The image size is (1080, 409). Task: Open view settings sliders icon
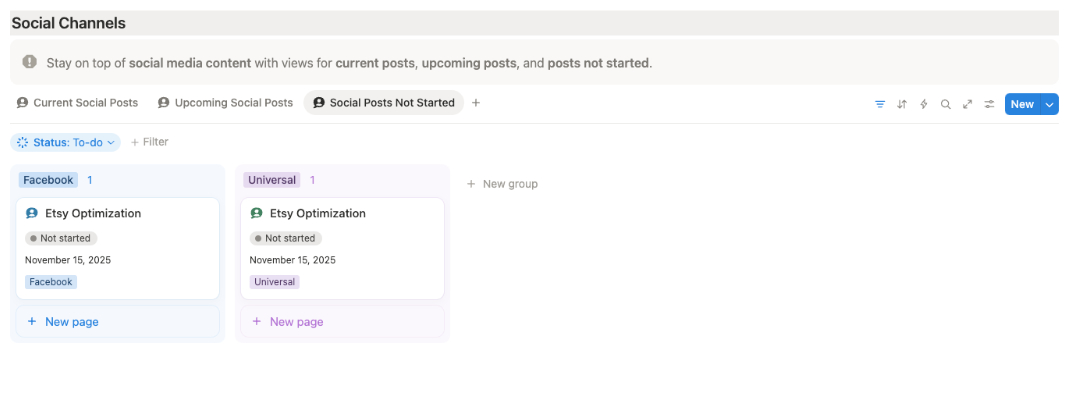coord(990,104)
